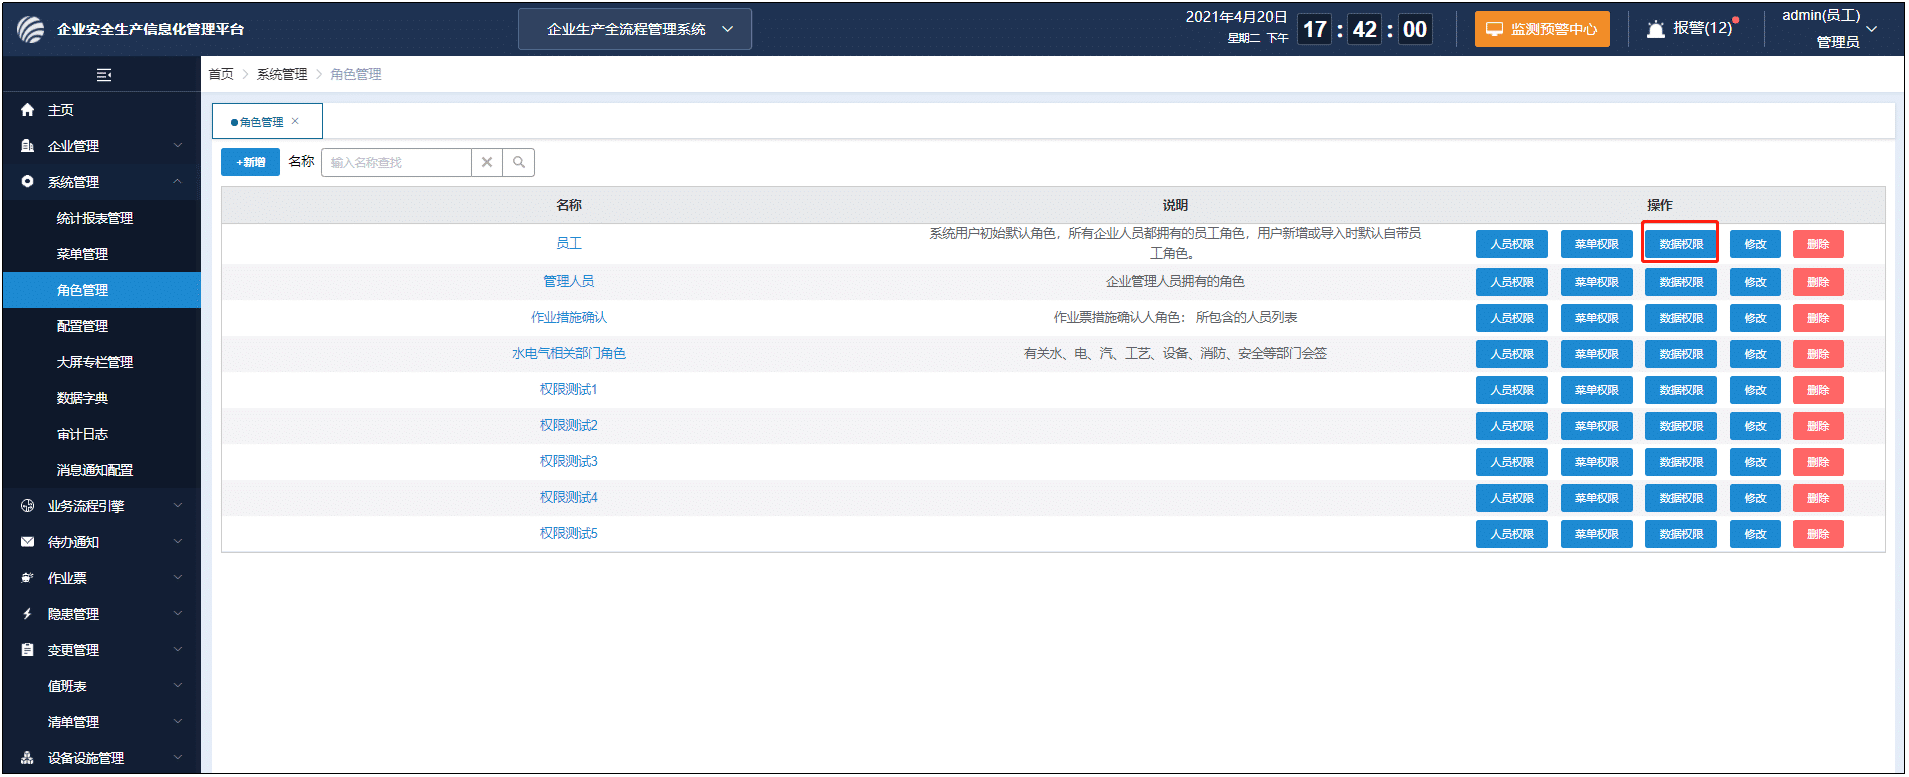
Task: Select the 隐患管理 lightning icon
Action: 27,614
